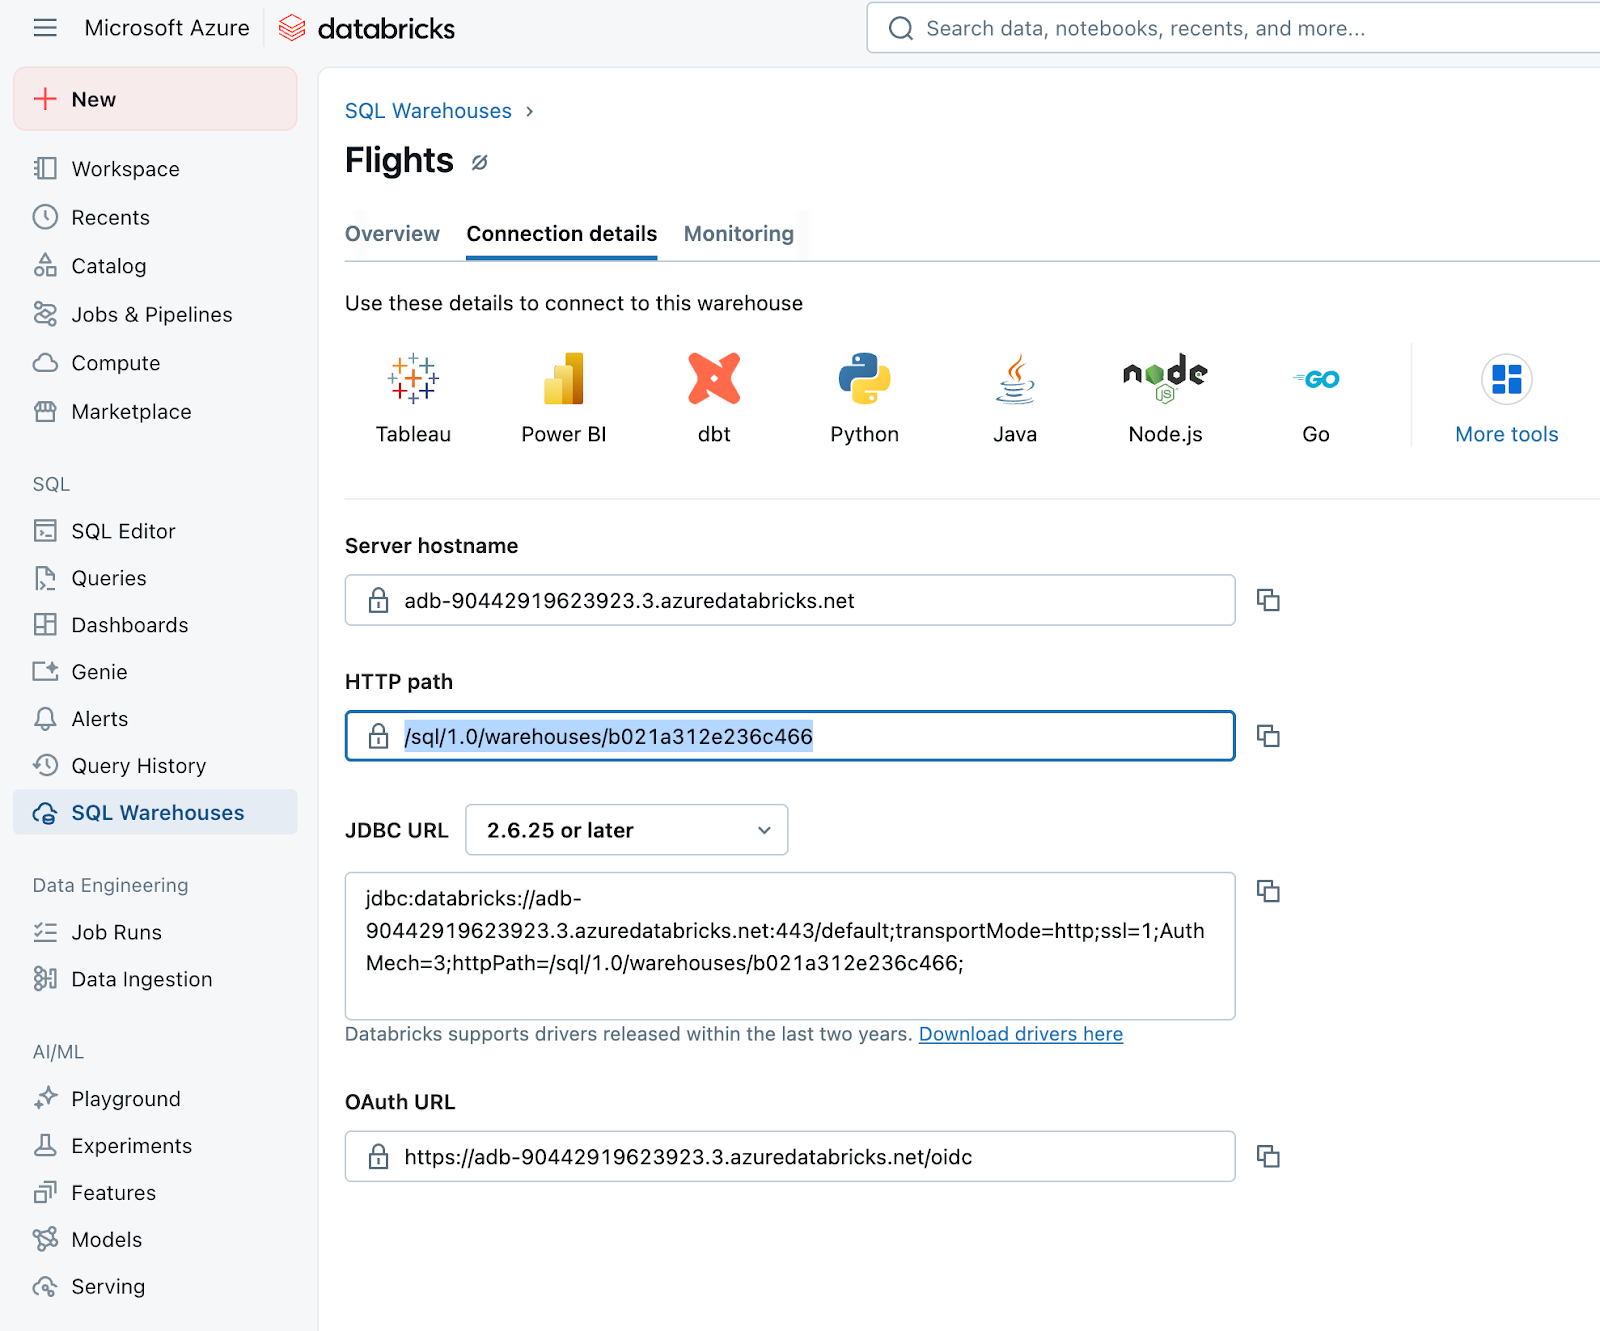Image resolution: width=1600 pixels, height=1331 pixels.
Task: Click the New button in sidebar
Action: (x=155, y=99)
